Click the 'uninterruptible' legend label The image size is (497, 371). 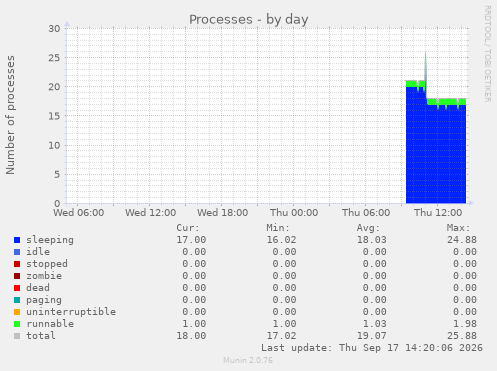click(x=71, y=312)
